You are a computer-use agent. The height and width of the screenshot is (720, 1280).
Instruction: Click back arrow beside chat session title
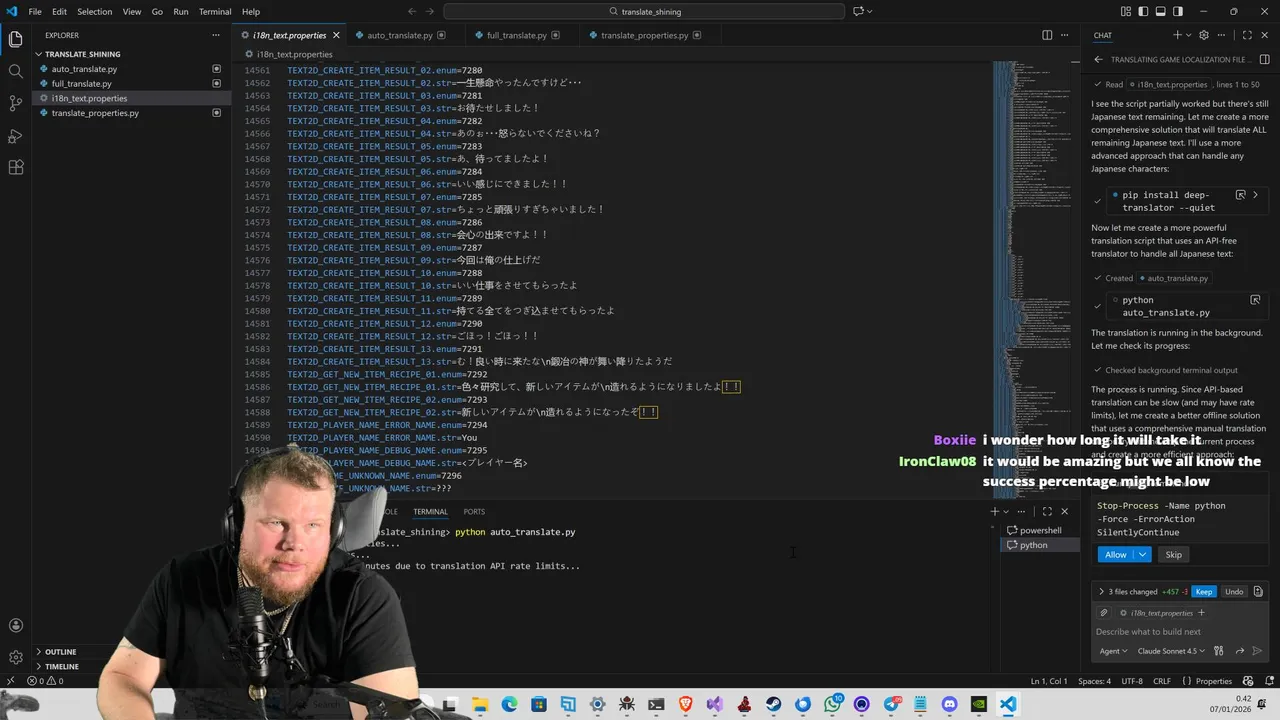coord(1098,59)
